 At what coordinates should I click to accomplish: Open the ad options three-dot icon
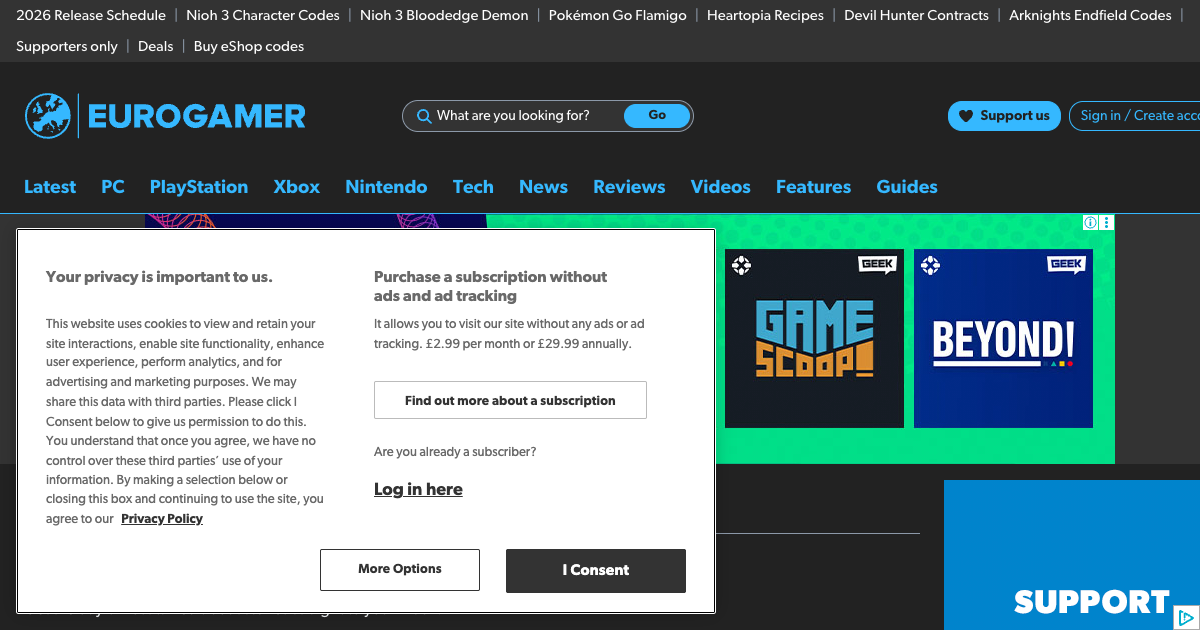point(1105,222)
